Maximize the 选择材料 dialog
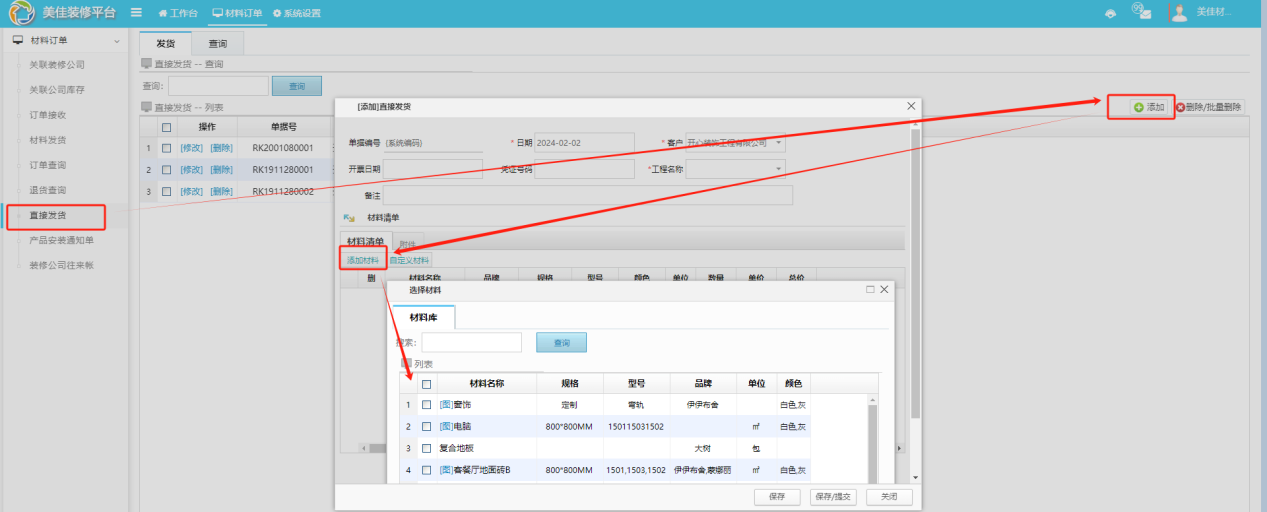This screenshot has width=1267, height=512. [869, 289]
